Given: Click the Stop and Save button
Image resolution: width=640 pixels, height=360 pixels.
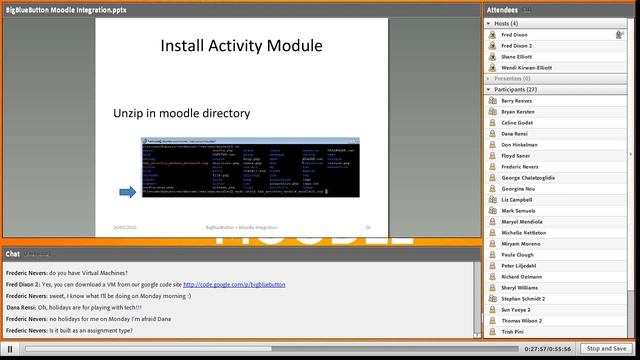Looking at the screenshot, I should point(606,349).
